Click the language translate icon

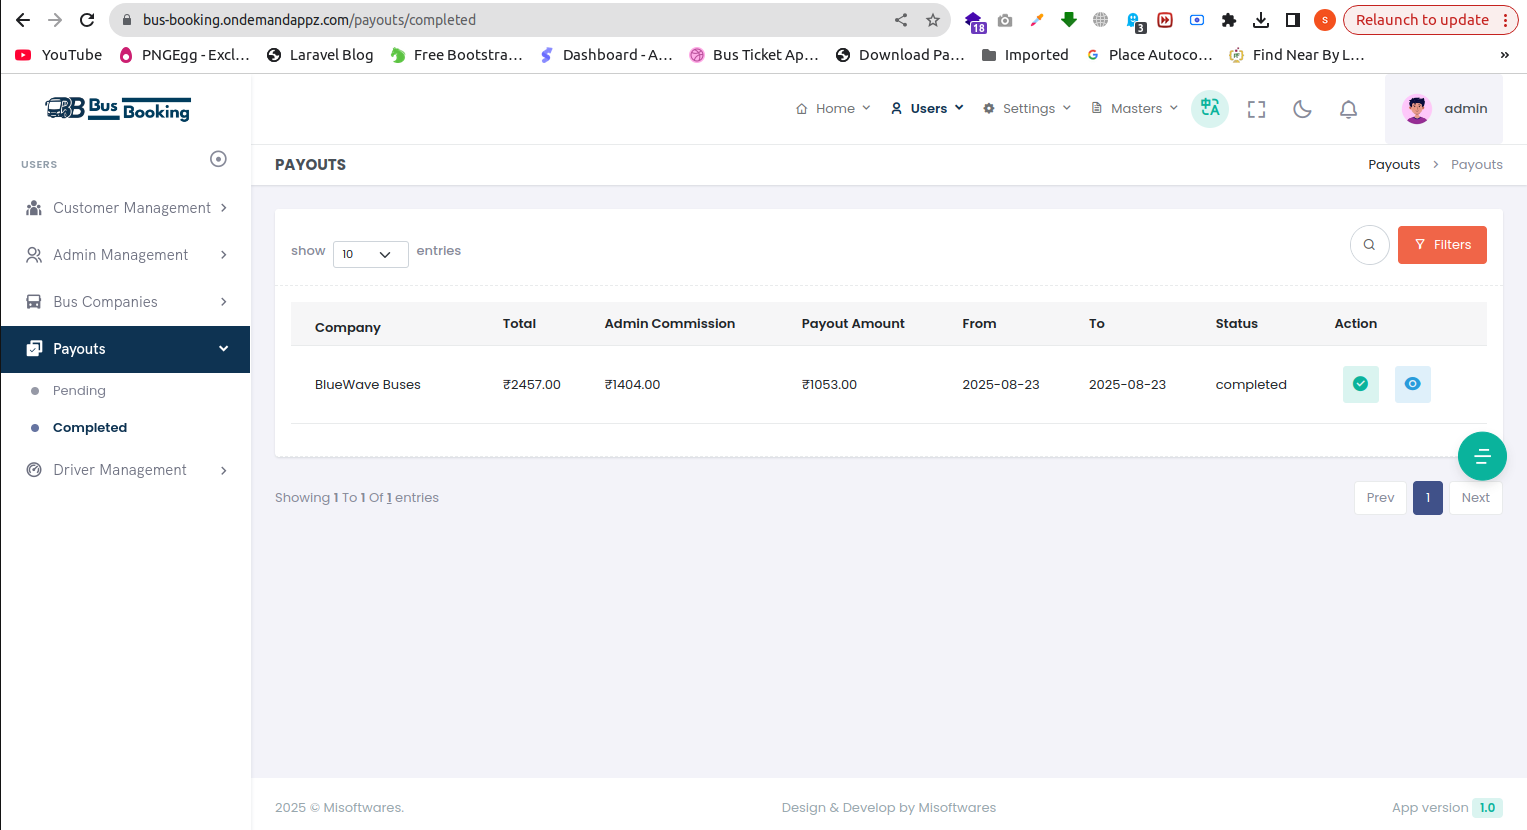click(1210, 108)
